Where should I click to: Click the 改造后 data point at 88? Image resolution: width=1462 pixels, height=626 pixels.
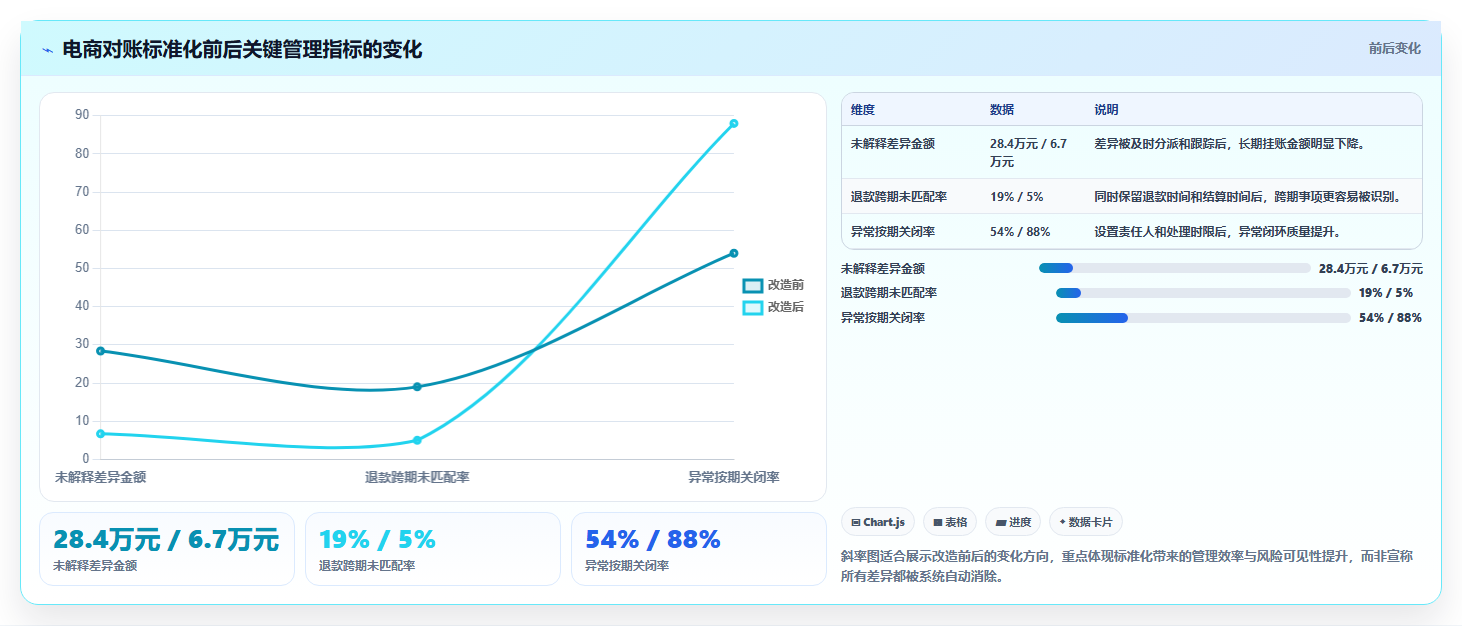pos(734,124)
